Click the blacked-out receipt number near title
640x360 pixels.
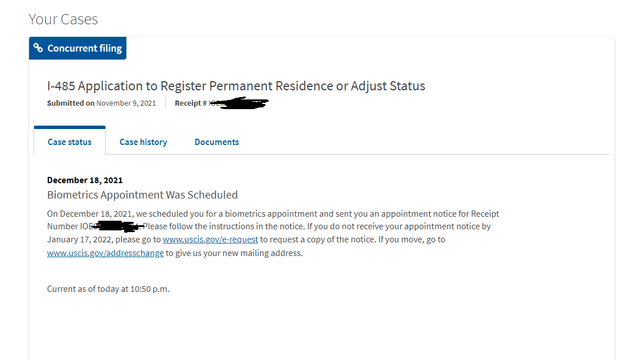coord(239,103)
